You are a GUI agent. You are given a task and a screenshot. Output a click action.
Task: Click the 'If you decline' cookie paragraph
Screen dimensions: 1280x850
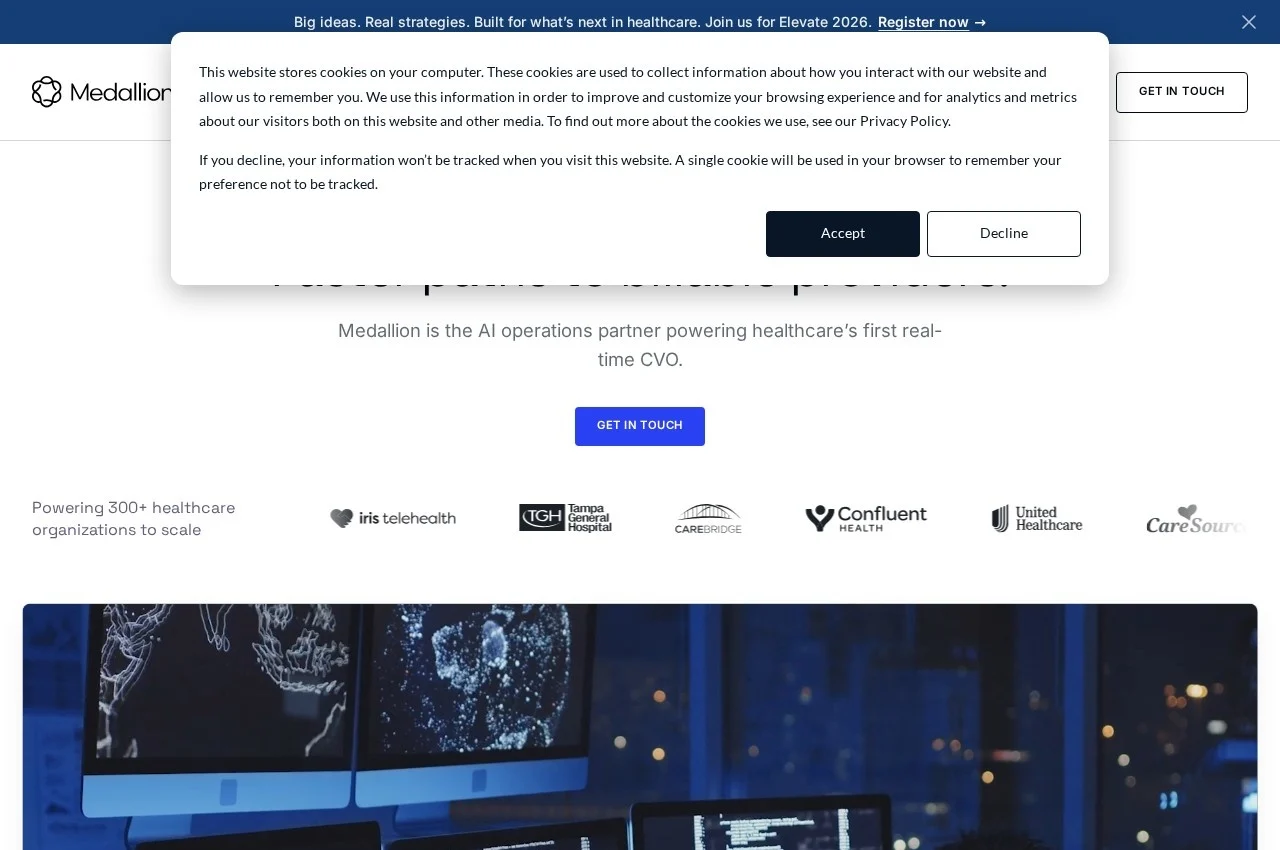pos(630,172)
